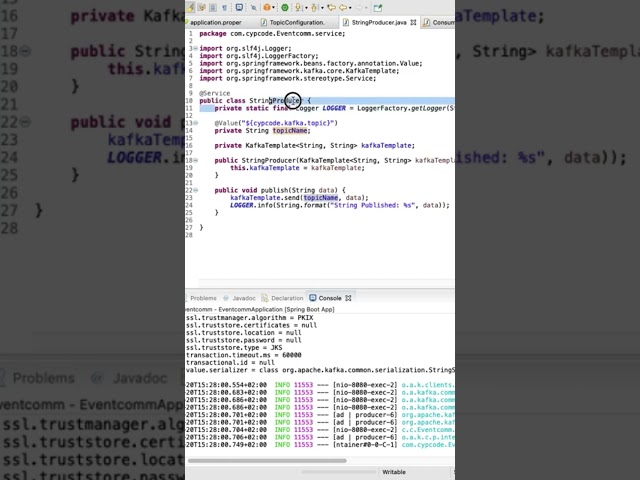Click console header 'EventcommApplication [Spring Boot App]'
Screen dimensions: 640x480
(276, 309)
